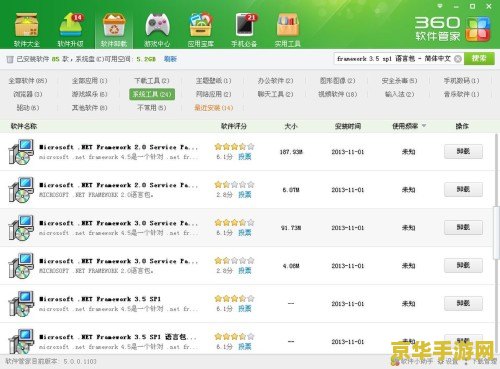The height and width of the screenshot is (369, 500).
Task: Click installer icon of the 91.73M row
Action: pyautogui.click(x=21, y=228)
